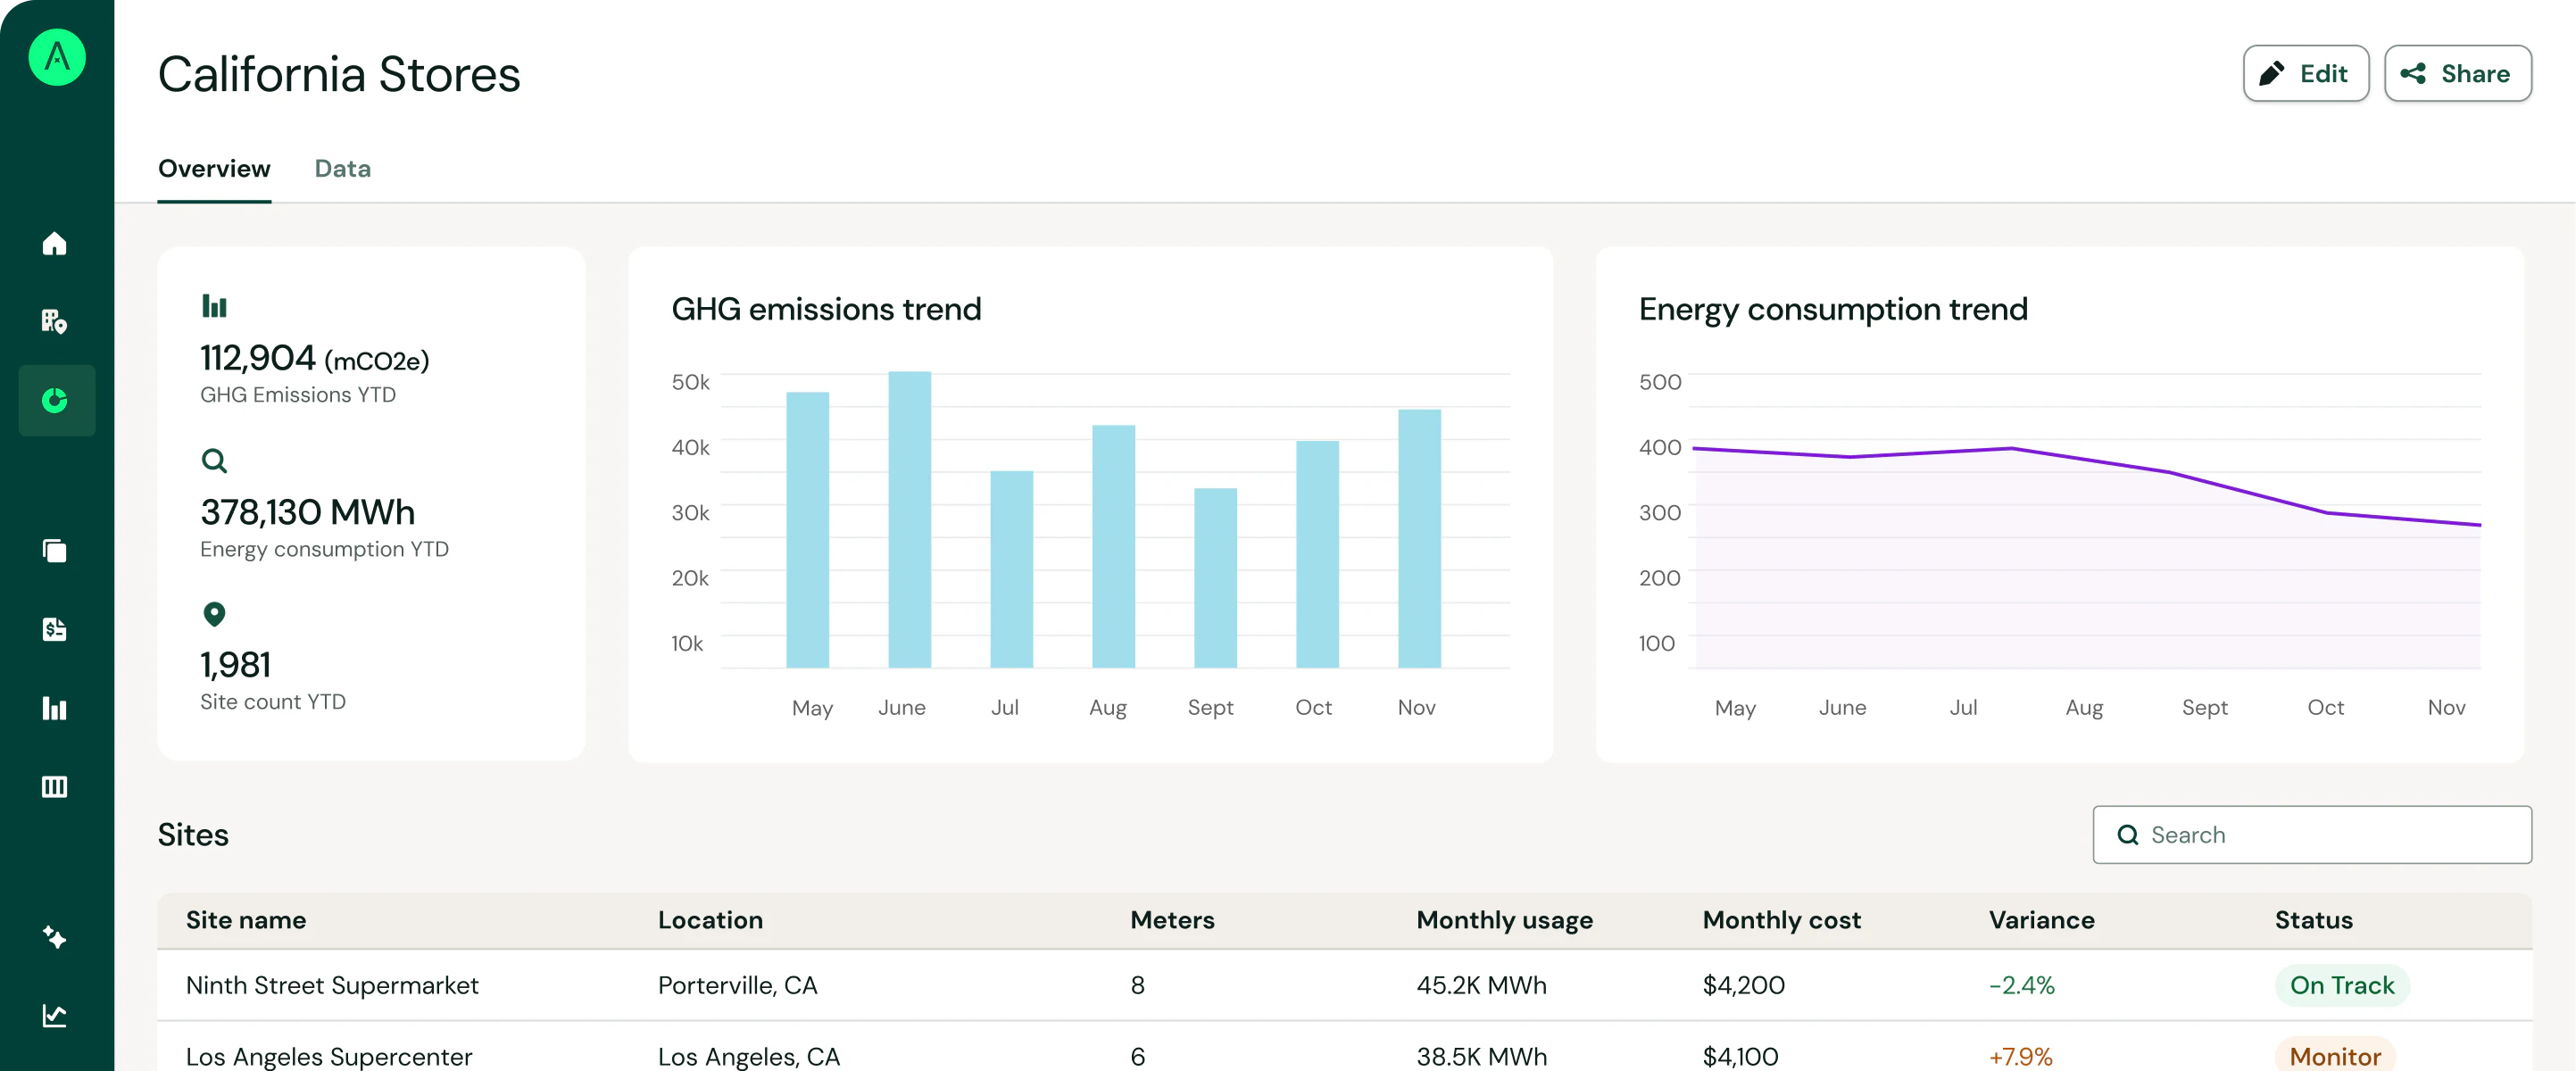The width and height of the screenshot is (2576, 1071).
Task: Click the 112,904 GHG emissions value
Action: 314,358
